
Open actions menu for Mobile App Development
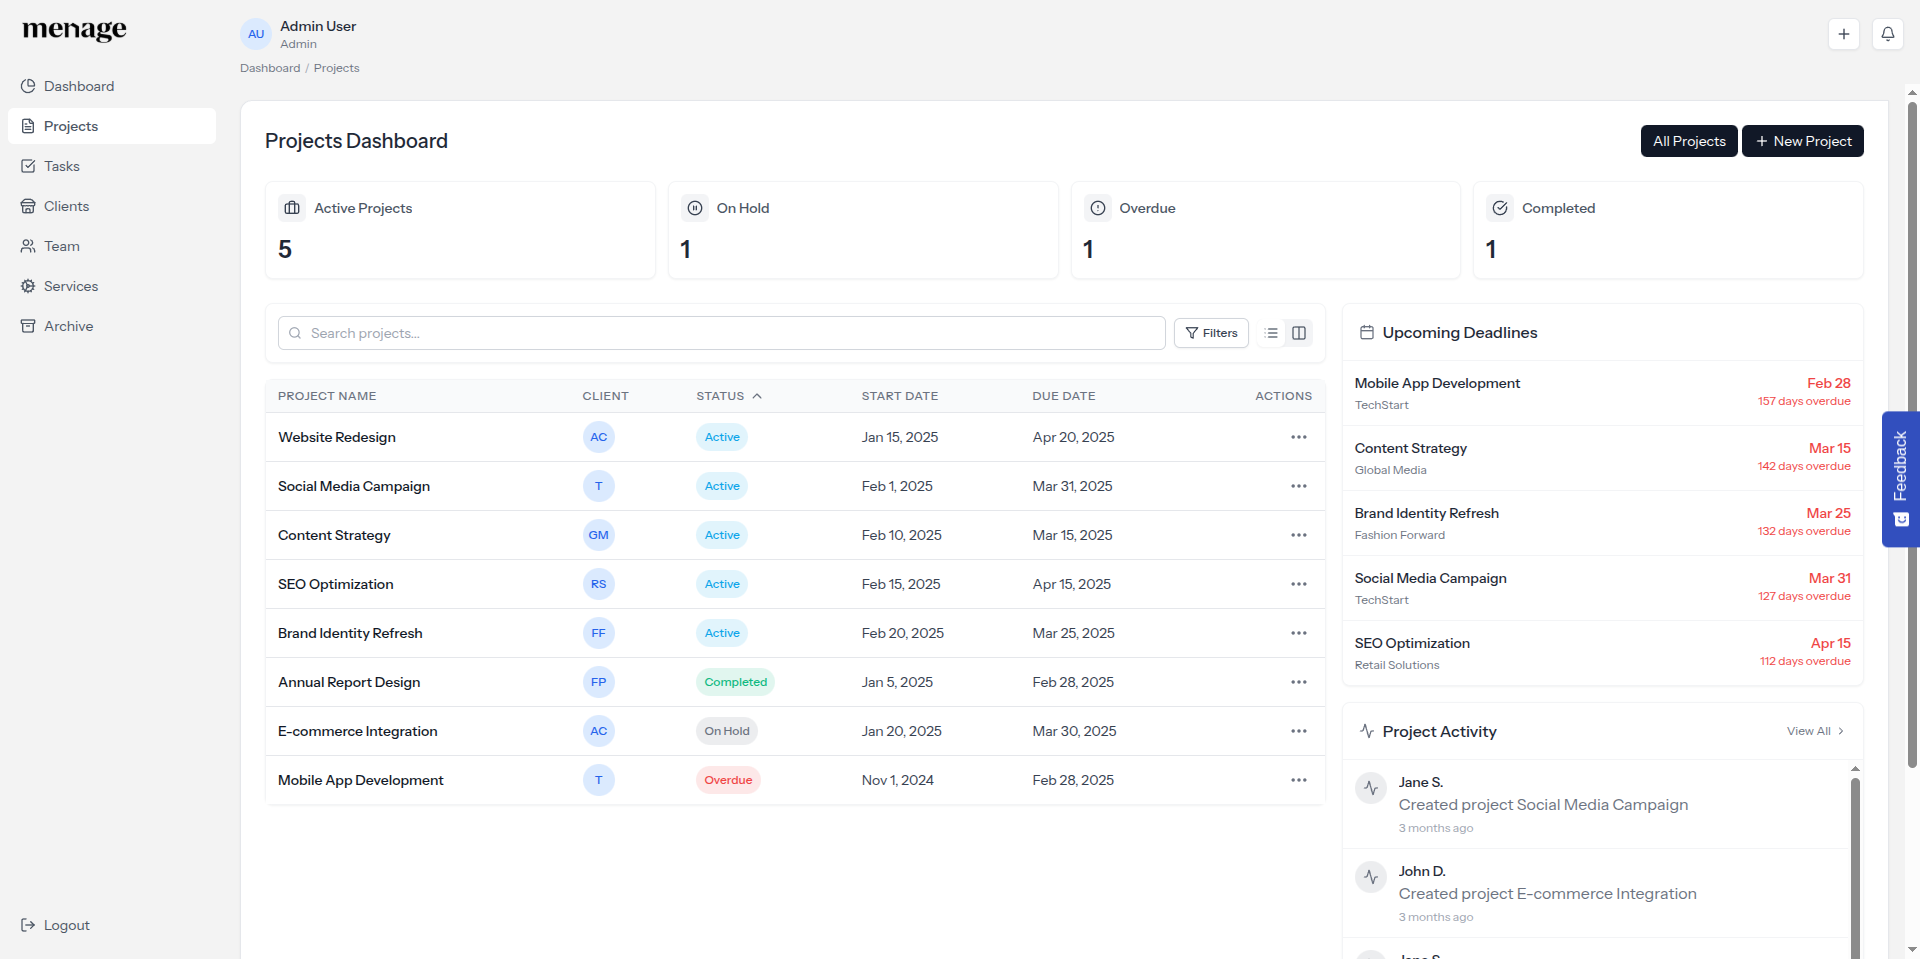click(x=1298, y=780)
